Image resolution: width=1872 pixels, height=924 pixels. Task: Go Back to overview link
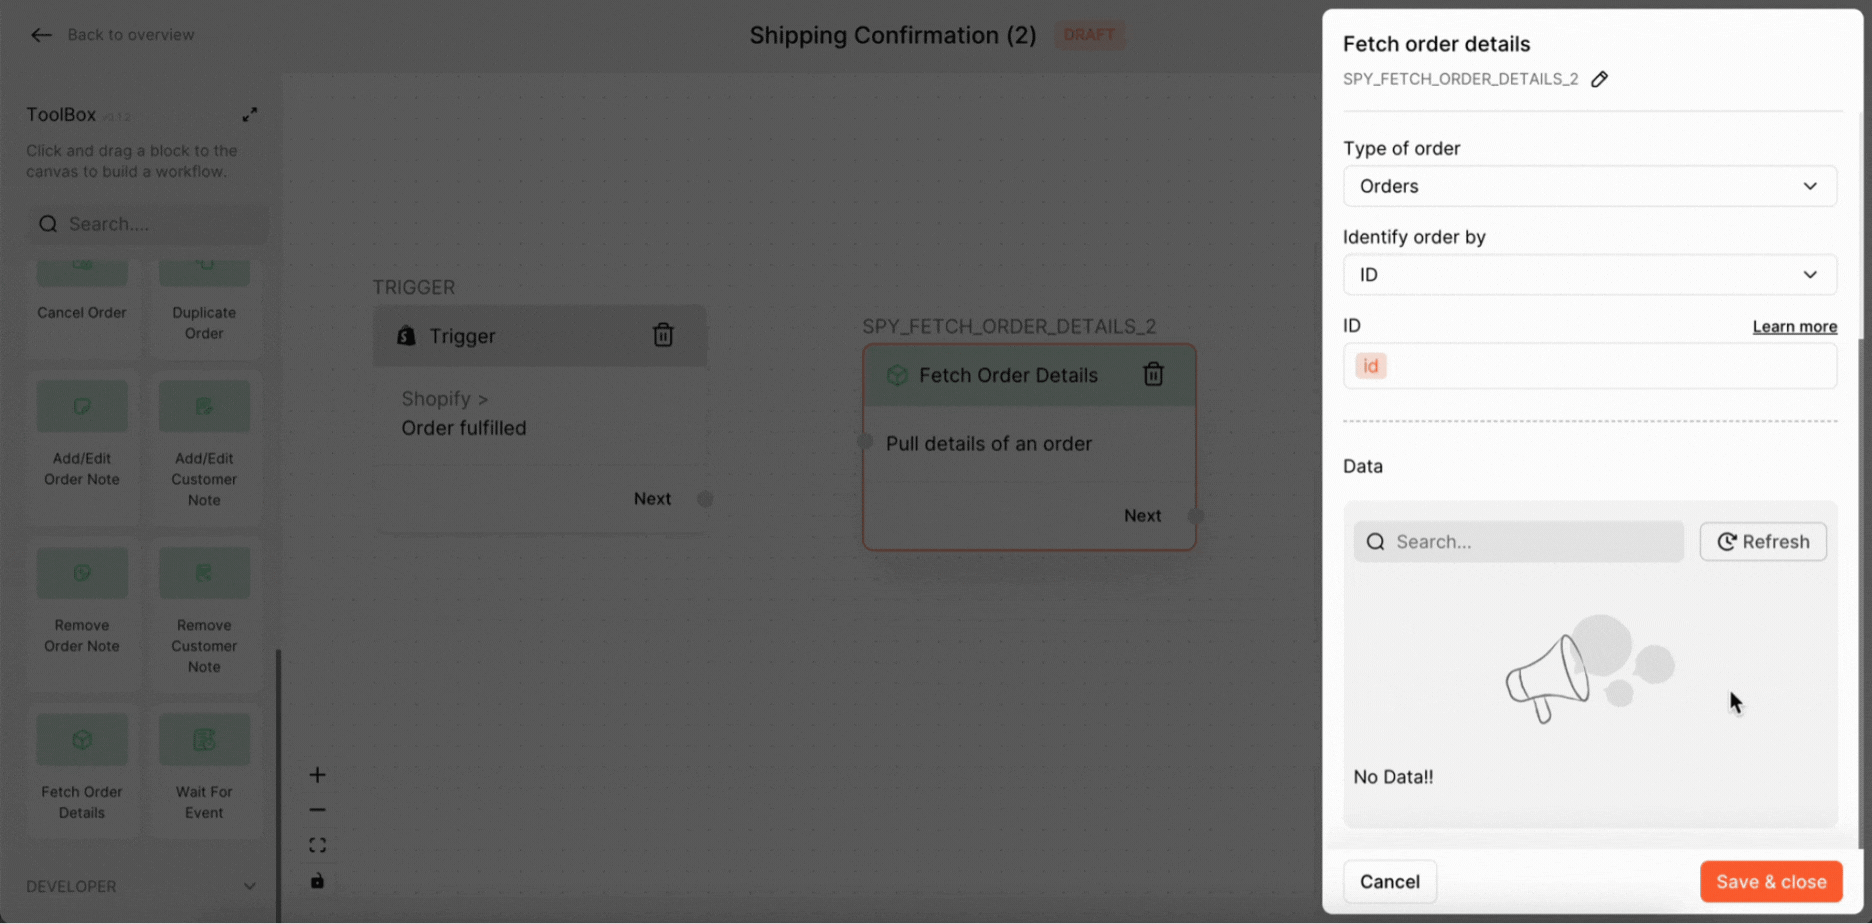pos(131,35)
